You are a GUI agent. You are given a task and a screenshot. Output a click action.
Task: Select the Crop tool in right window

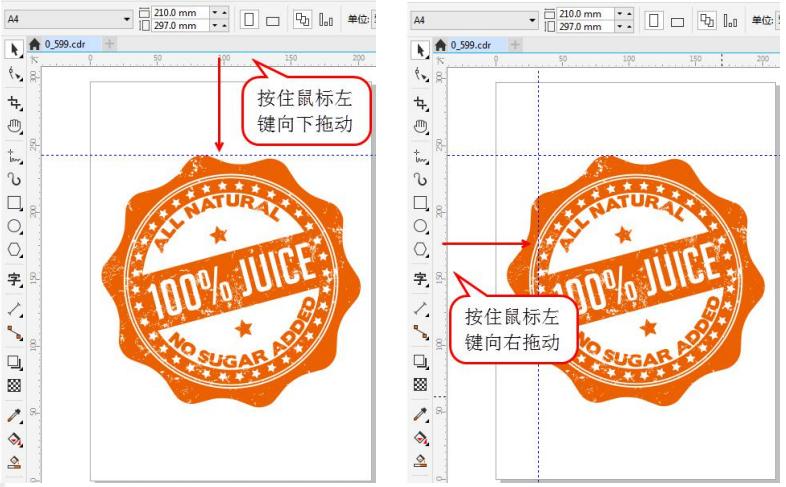click(421, 103)
